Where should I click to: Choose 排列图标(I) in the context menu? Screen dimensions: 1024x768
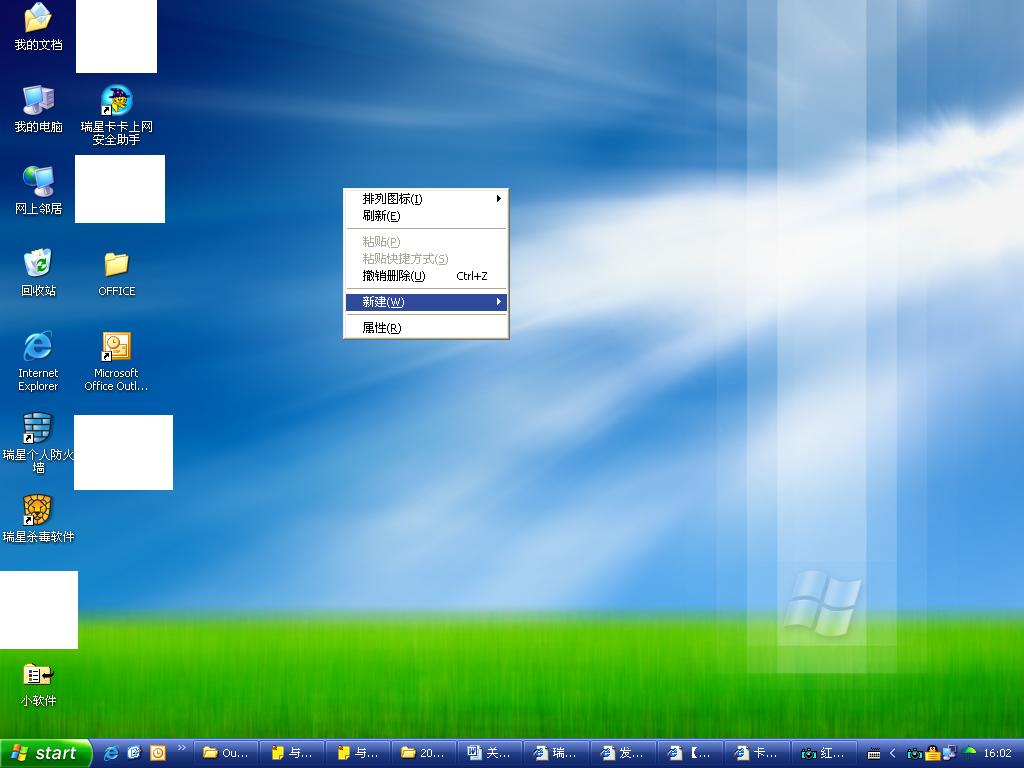[x=426, y=199]
